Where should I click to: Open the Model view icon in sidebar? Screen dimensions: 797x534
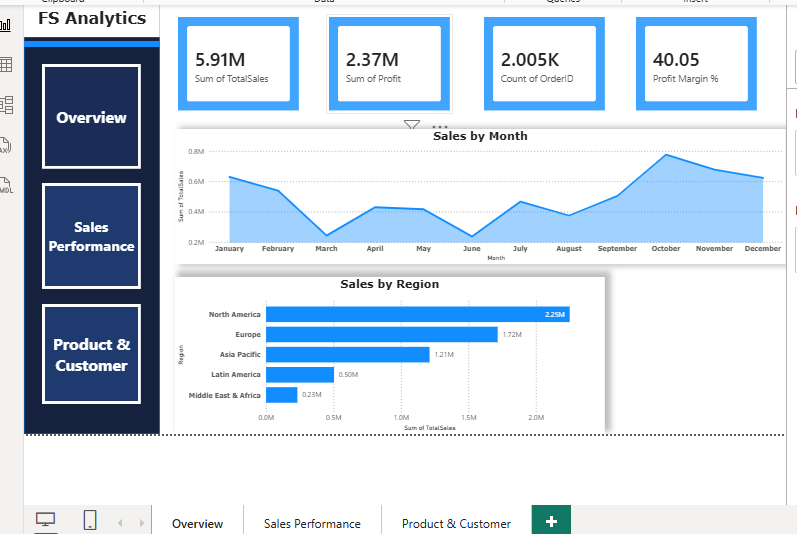(6, 105)
